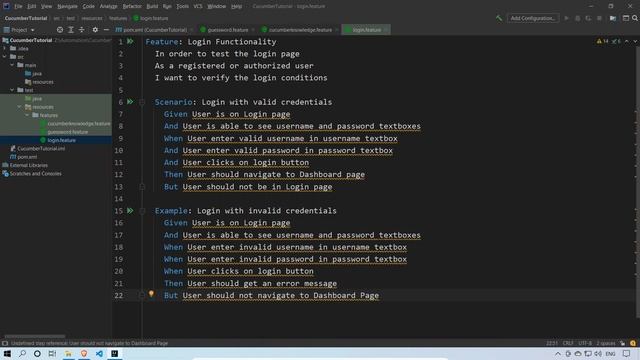The width and height of the screenshot is (640, 360).
Task: Open Visual Studio Code from taskbar
Action: [99, 353]
